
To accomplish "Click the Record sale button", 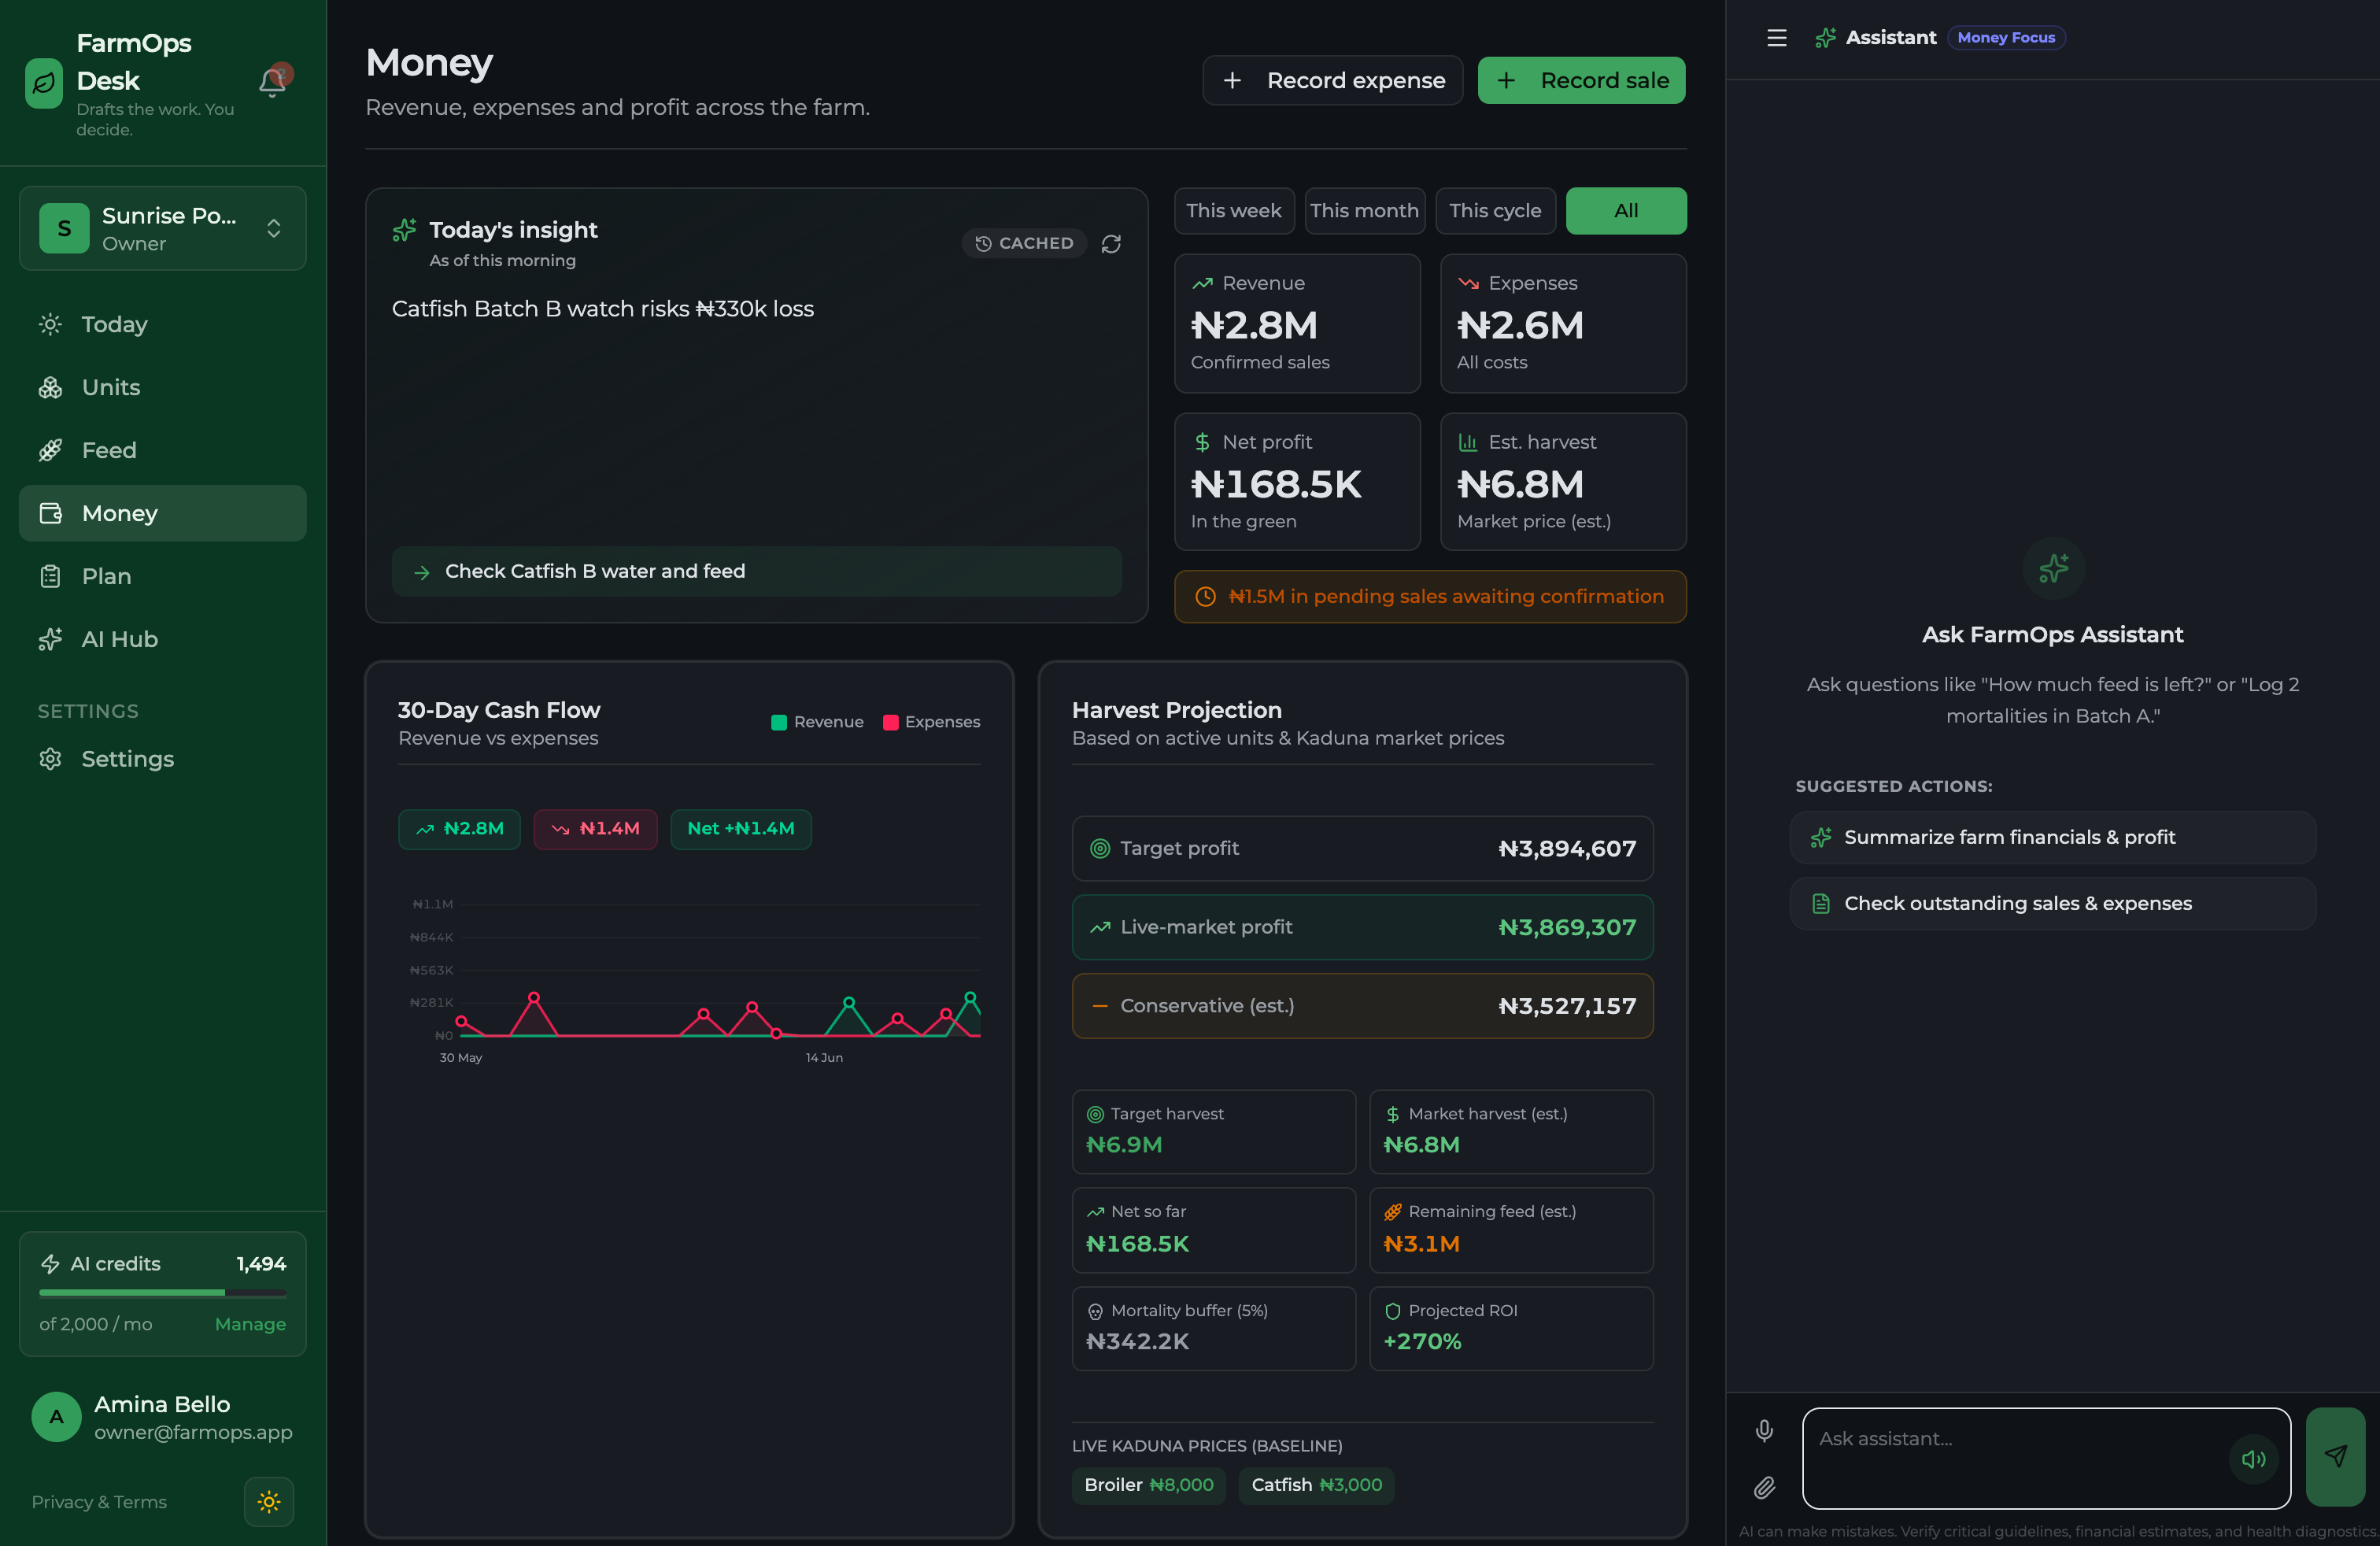I will [x=1581, y=80].
